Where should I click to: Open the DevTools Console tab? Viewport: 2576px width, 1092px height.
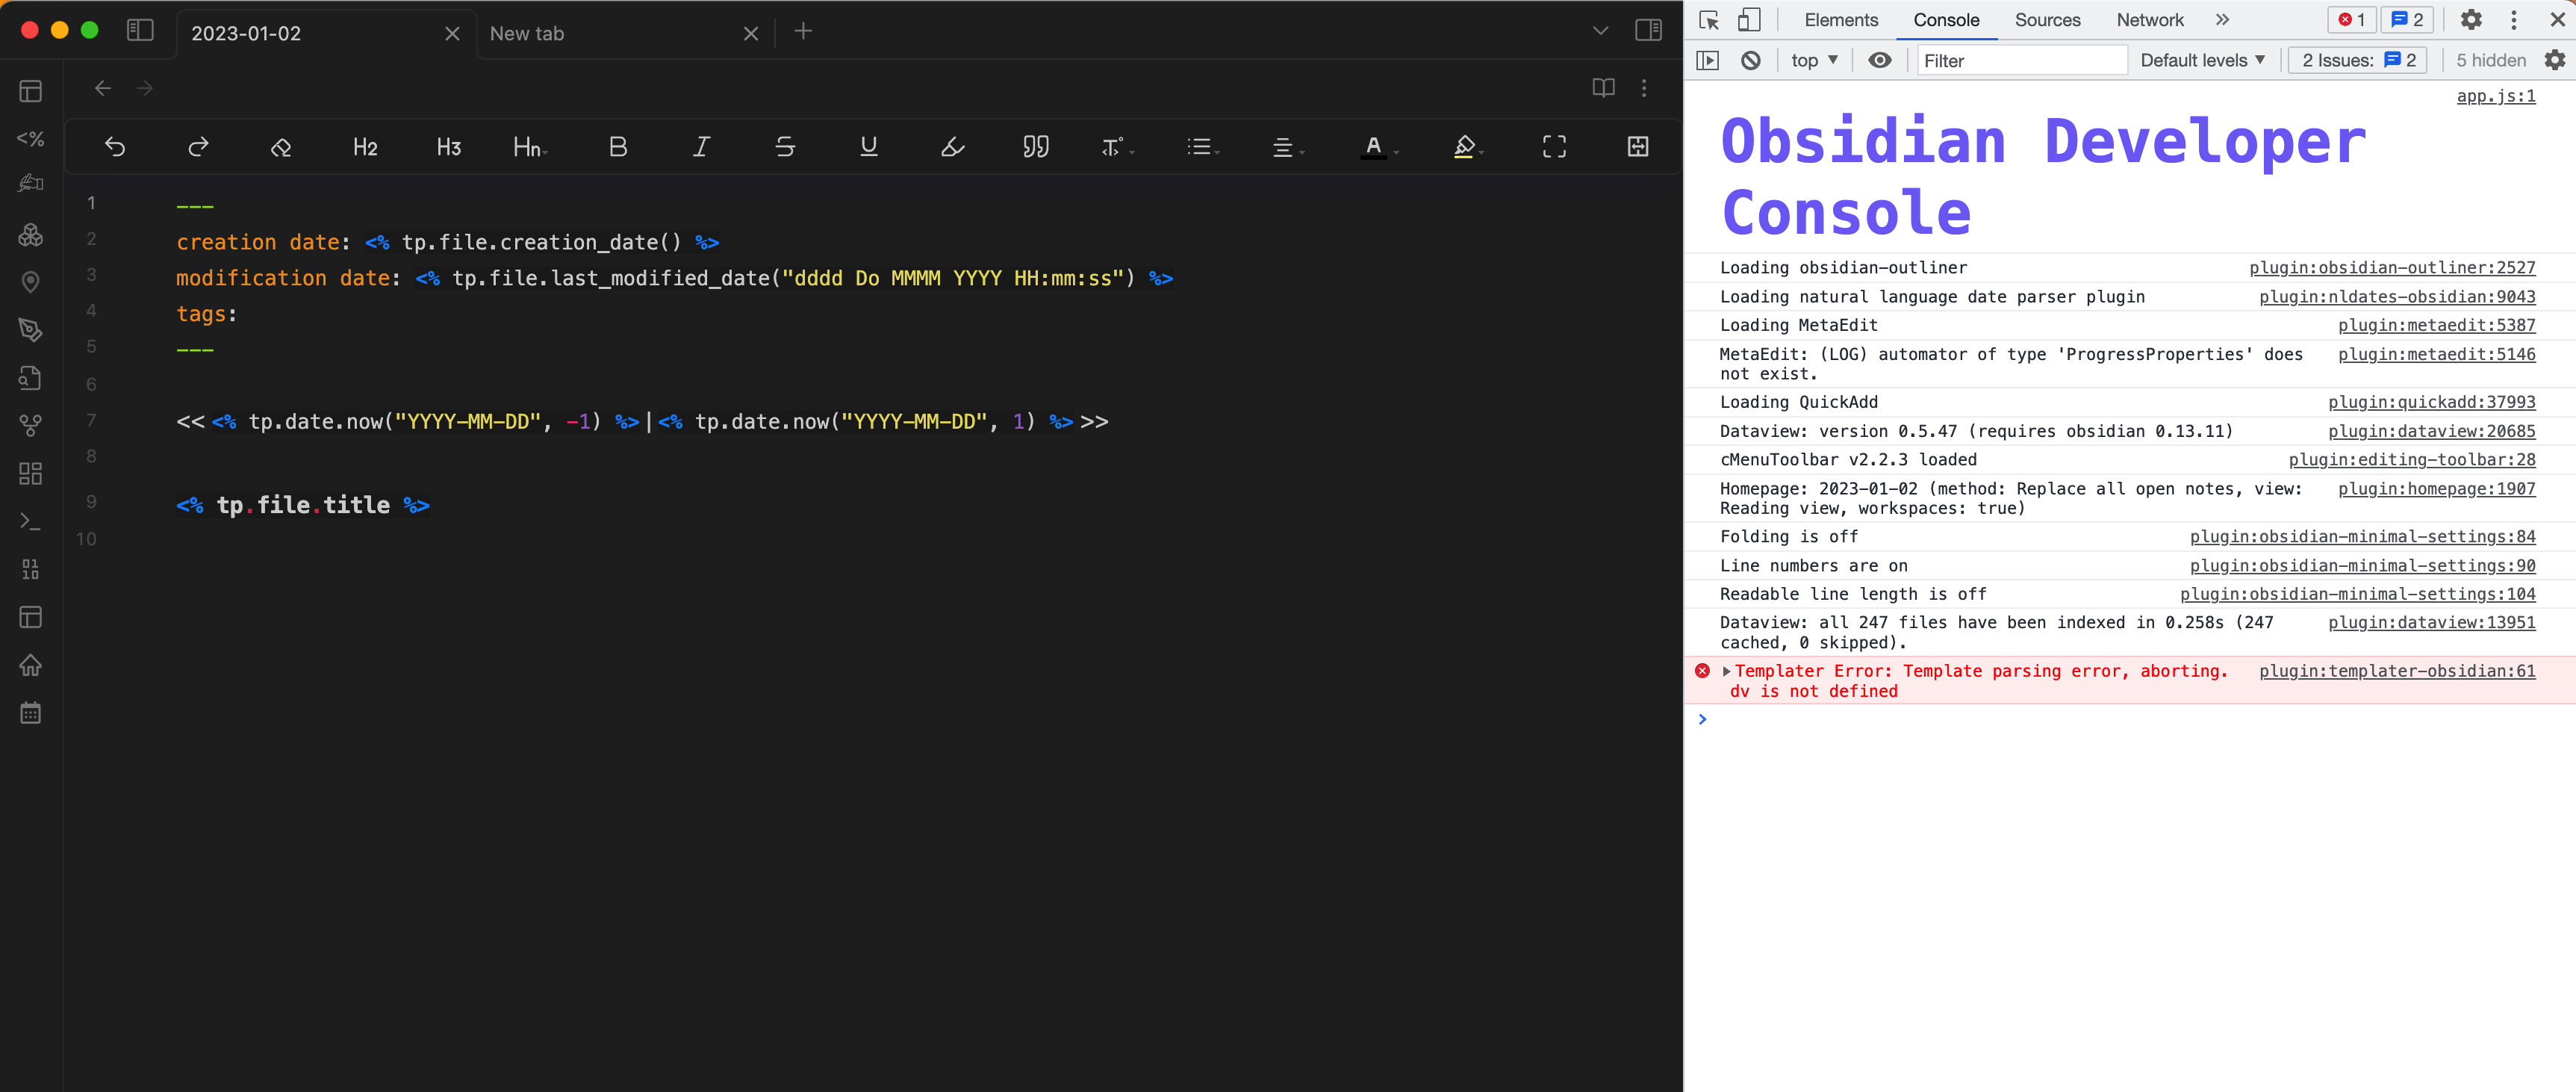(x=1946, y=20)
